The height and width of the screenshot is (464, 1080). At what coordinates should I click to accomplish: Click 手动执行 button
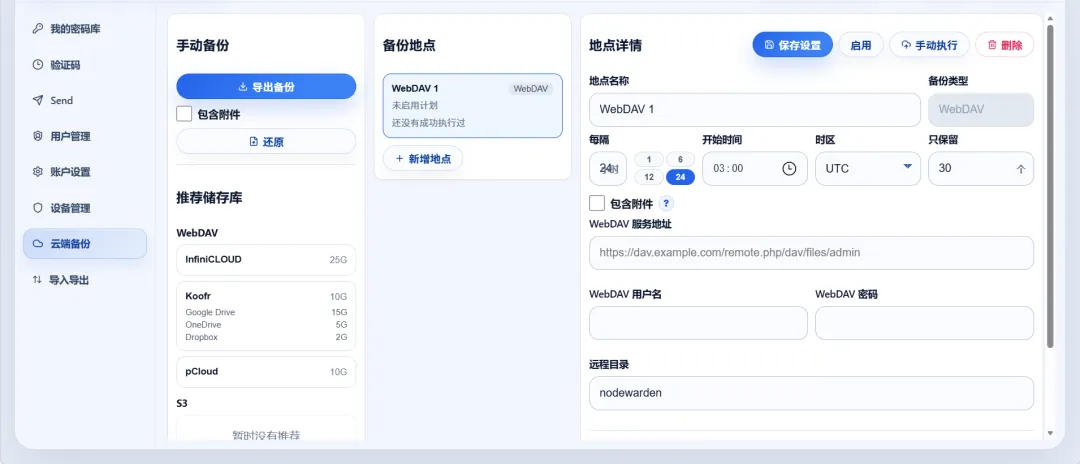[929, 45]
